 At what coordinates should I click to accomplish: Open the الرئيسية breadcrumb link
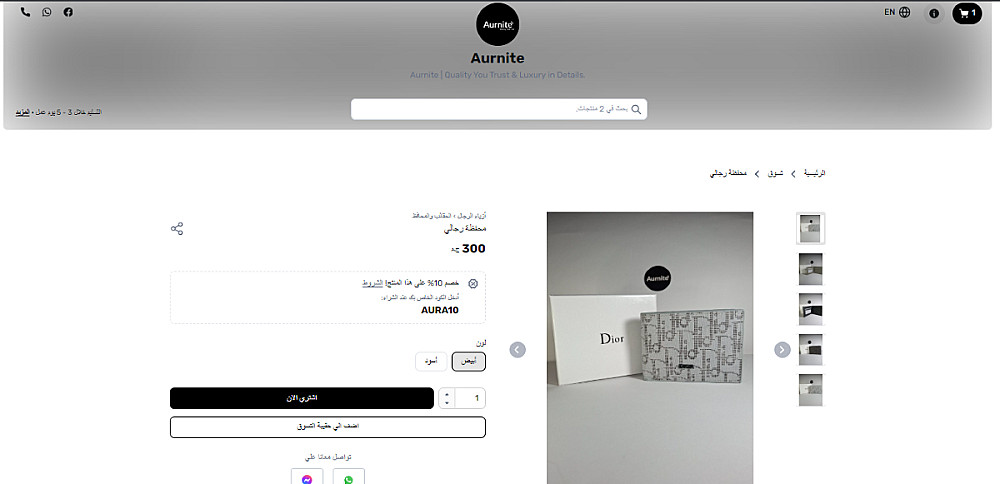click(814, 173)
